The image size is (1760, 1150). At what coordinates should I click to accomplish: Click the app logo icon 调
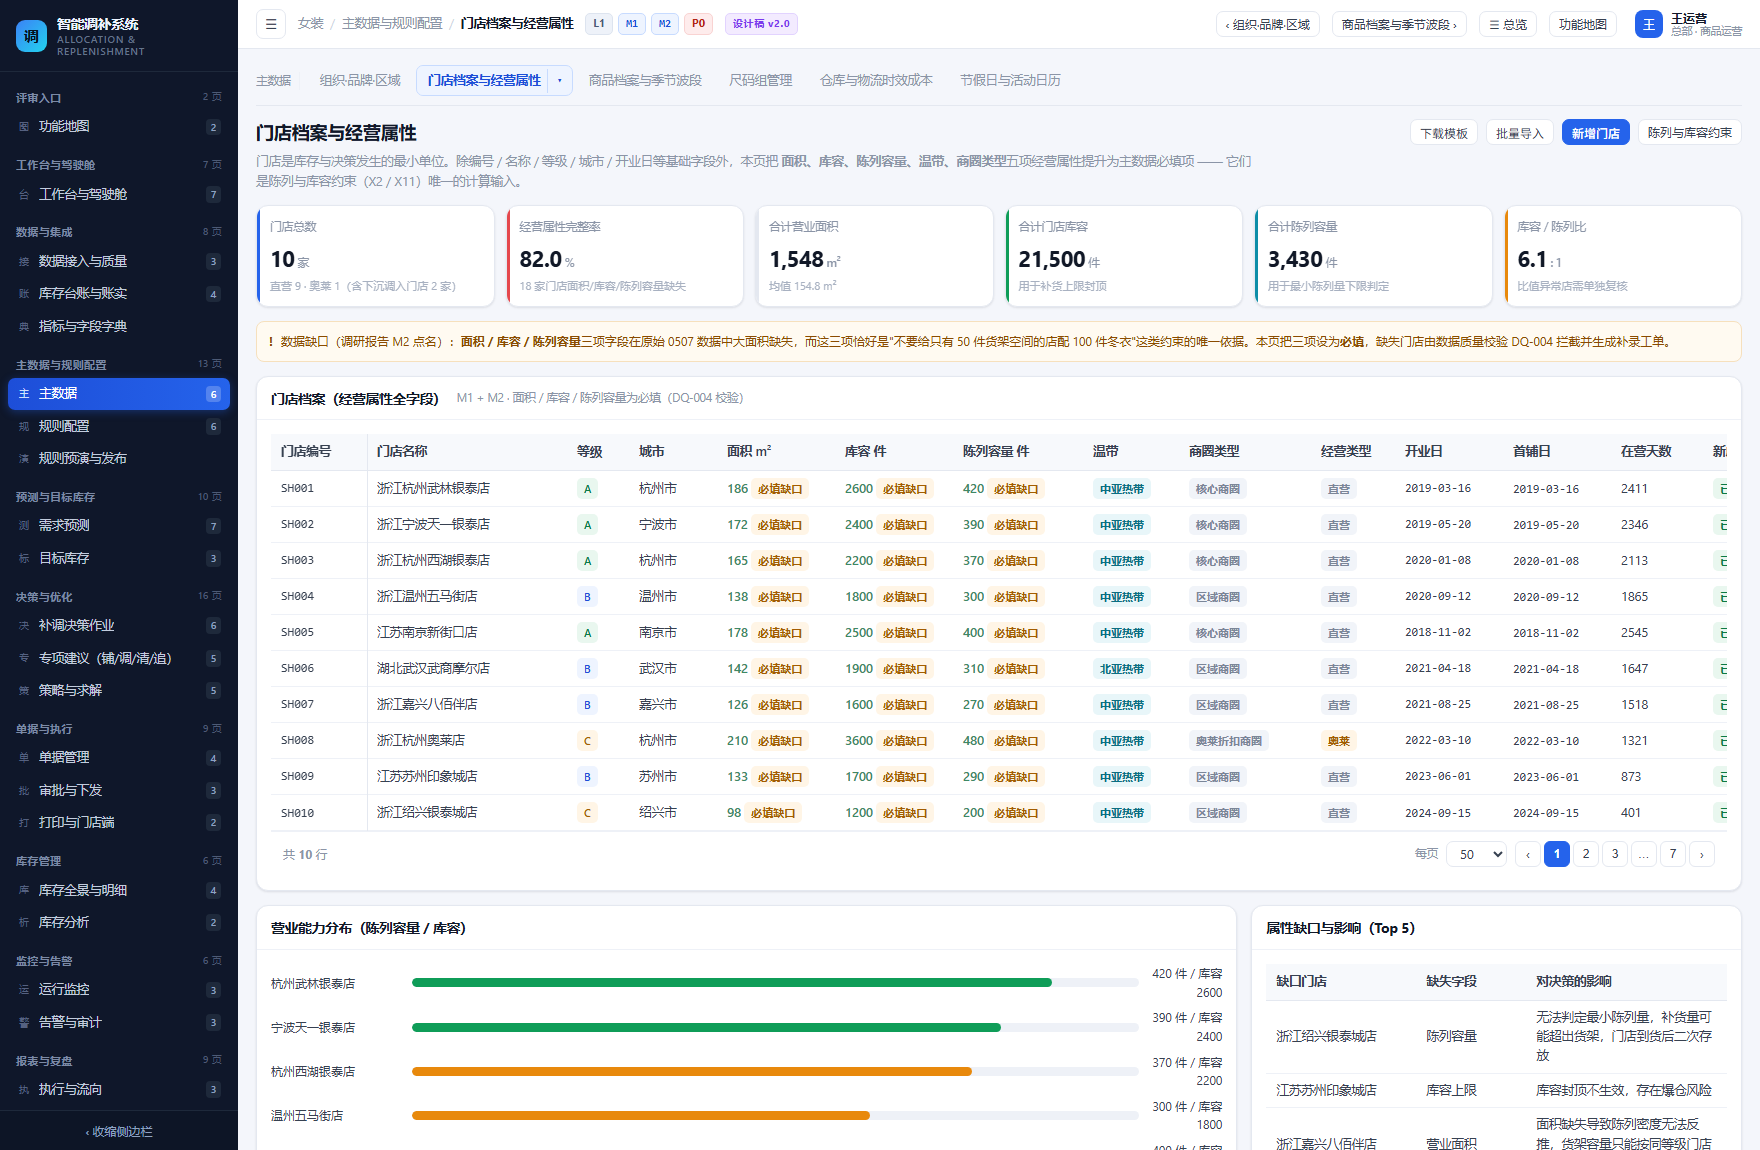pos(31,36)
